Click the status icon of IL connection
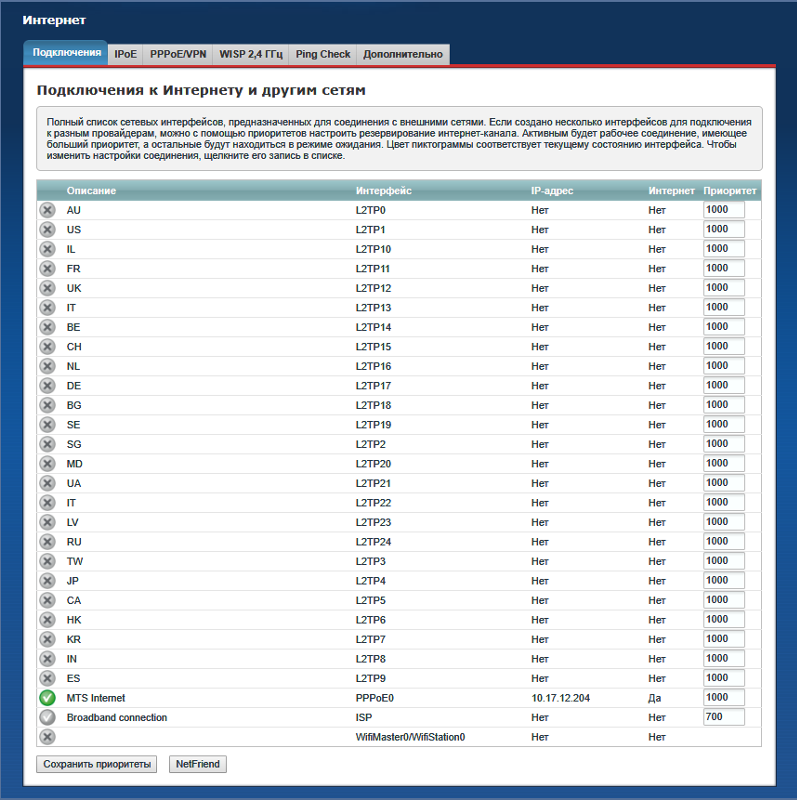797x800 pixels. (47, 249)
